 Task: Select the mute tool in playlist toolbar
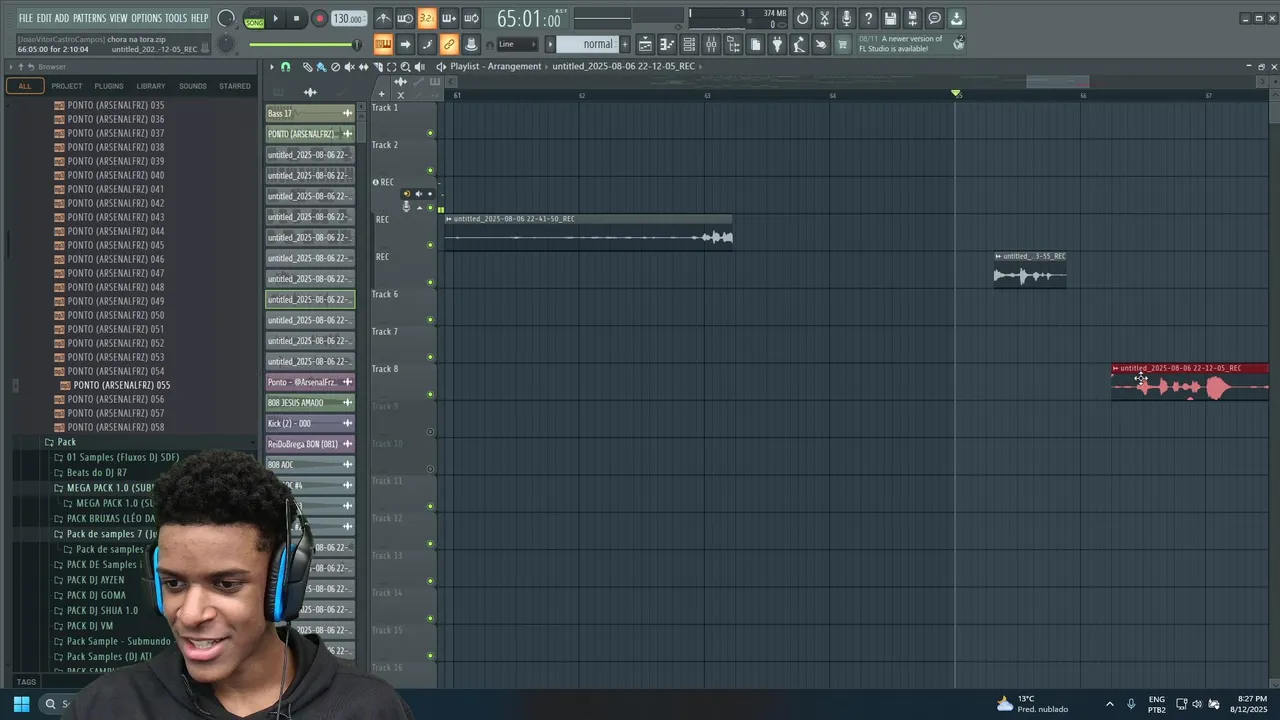pos(349,67)
